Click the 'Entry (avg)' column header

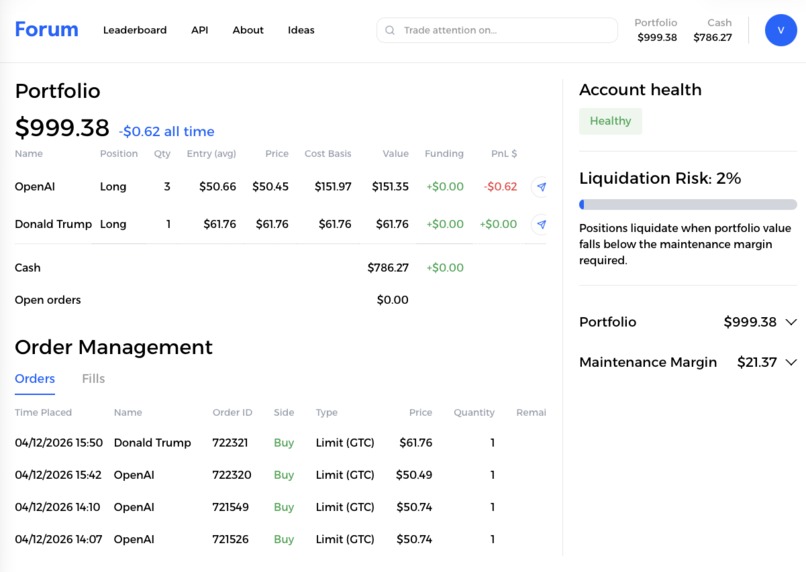211,154
